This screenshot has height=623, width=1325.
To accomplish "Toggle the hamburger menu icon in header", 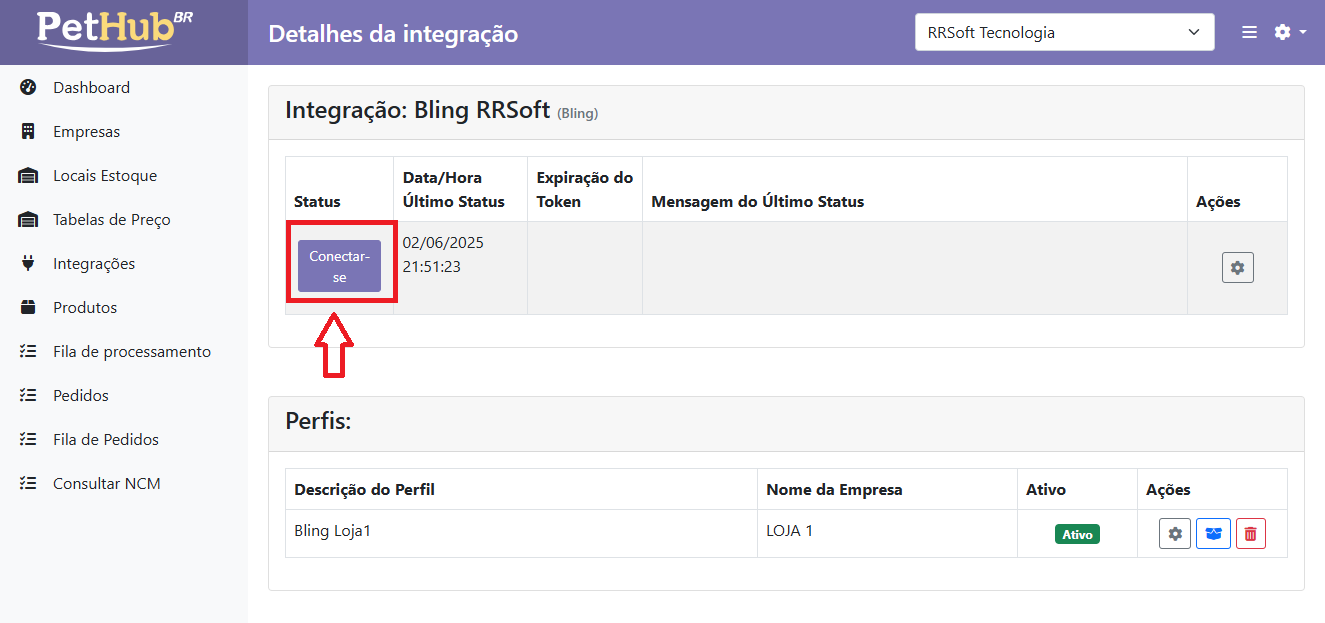I will click(1249, 32).
